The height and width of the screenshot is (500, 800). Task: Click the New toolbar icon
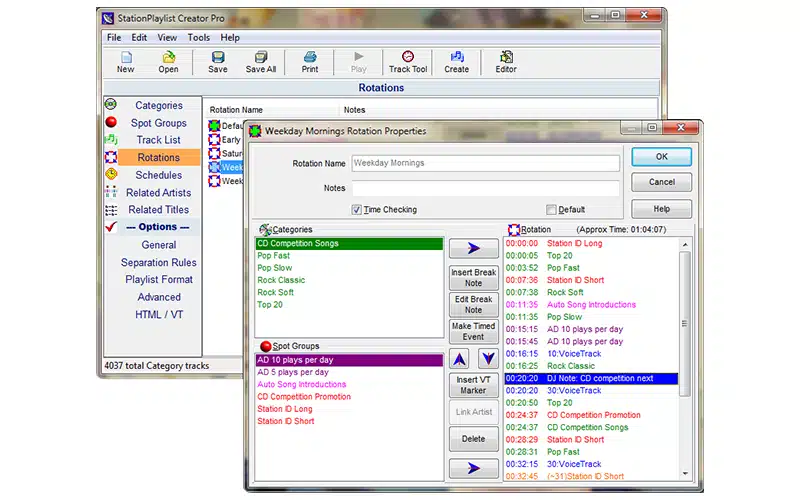click(x=126, y=62)
